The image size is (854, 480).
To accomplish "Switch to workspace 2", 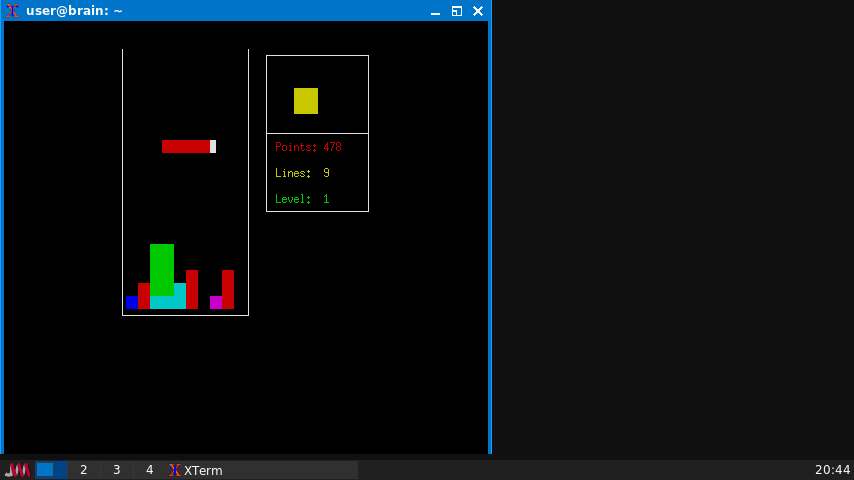I will coord(83,470).
